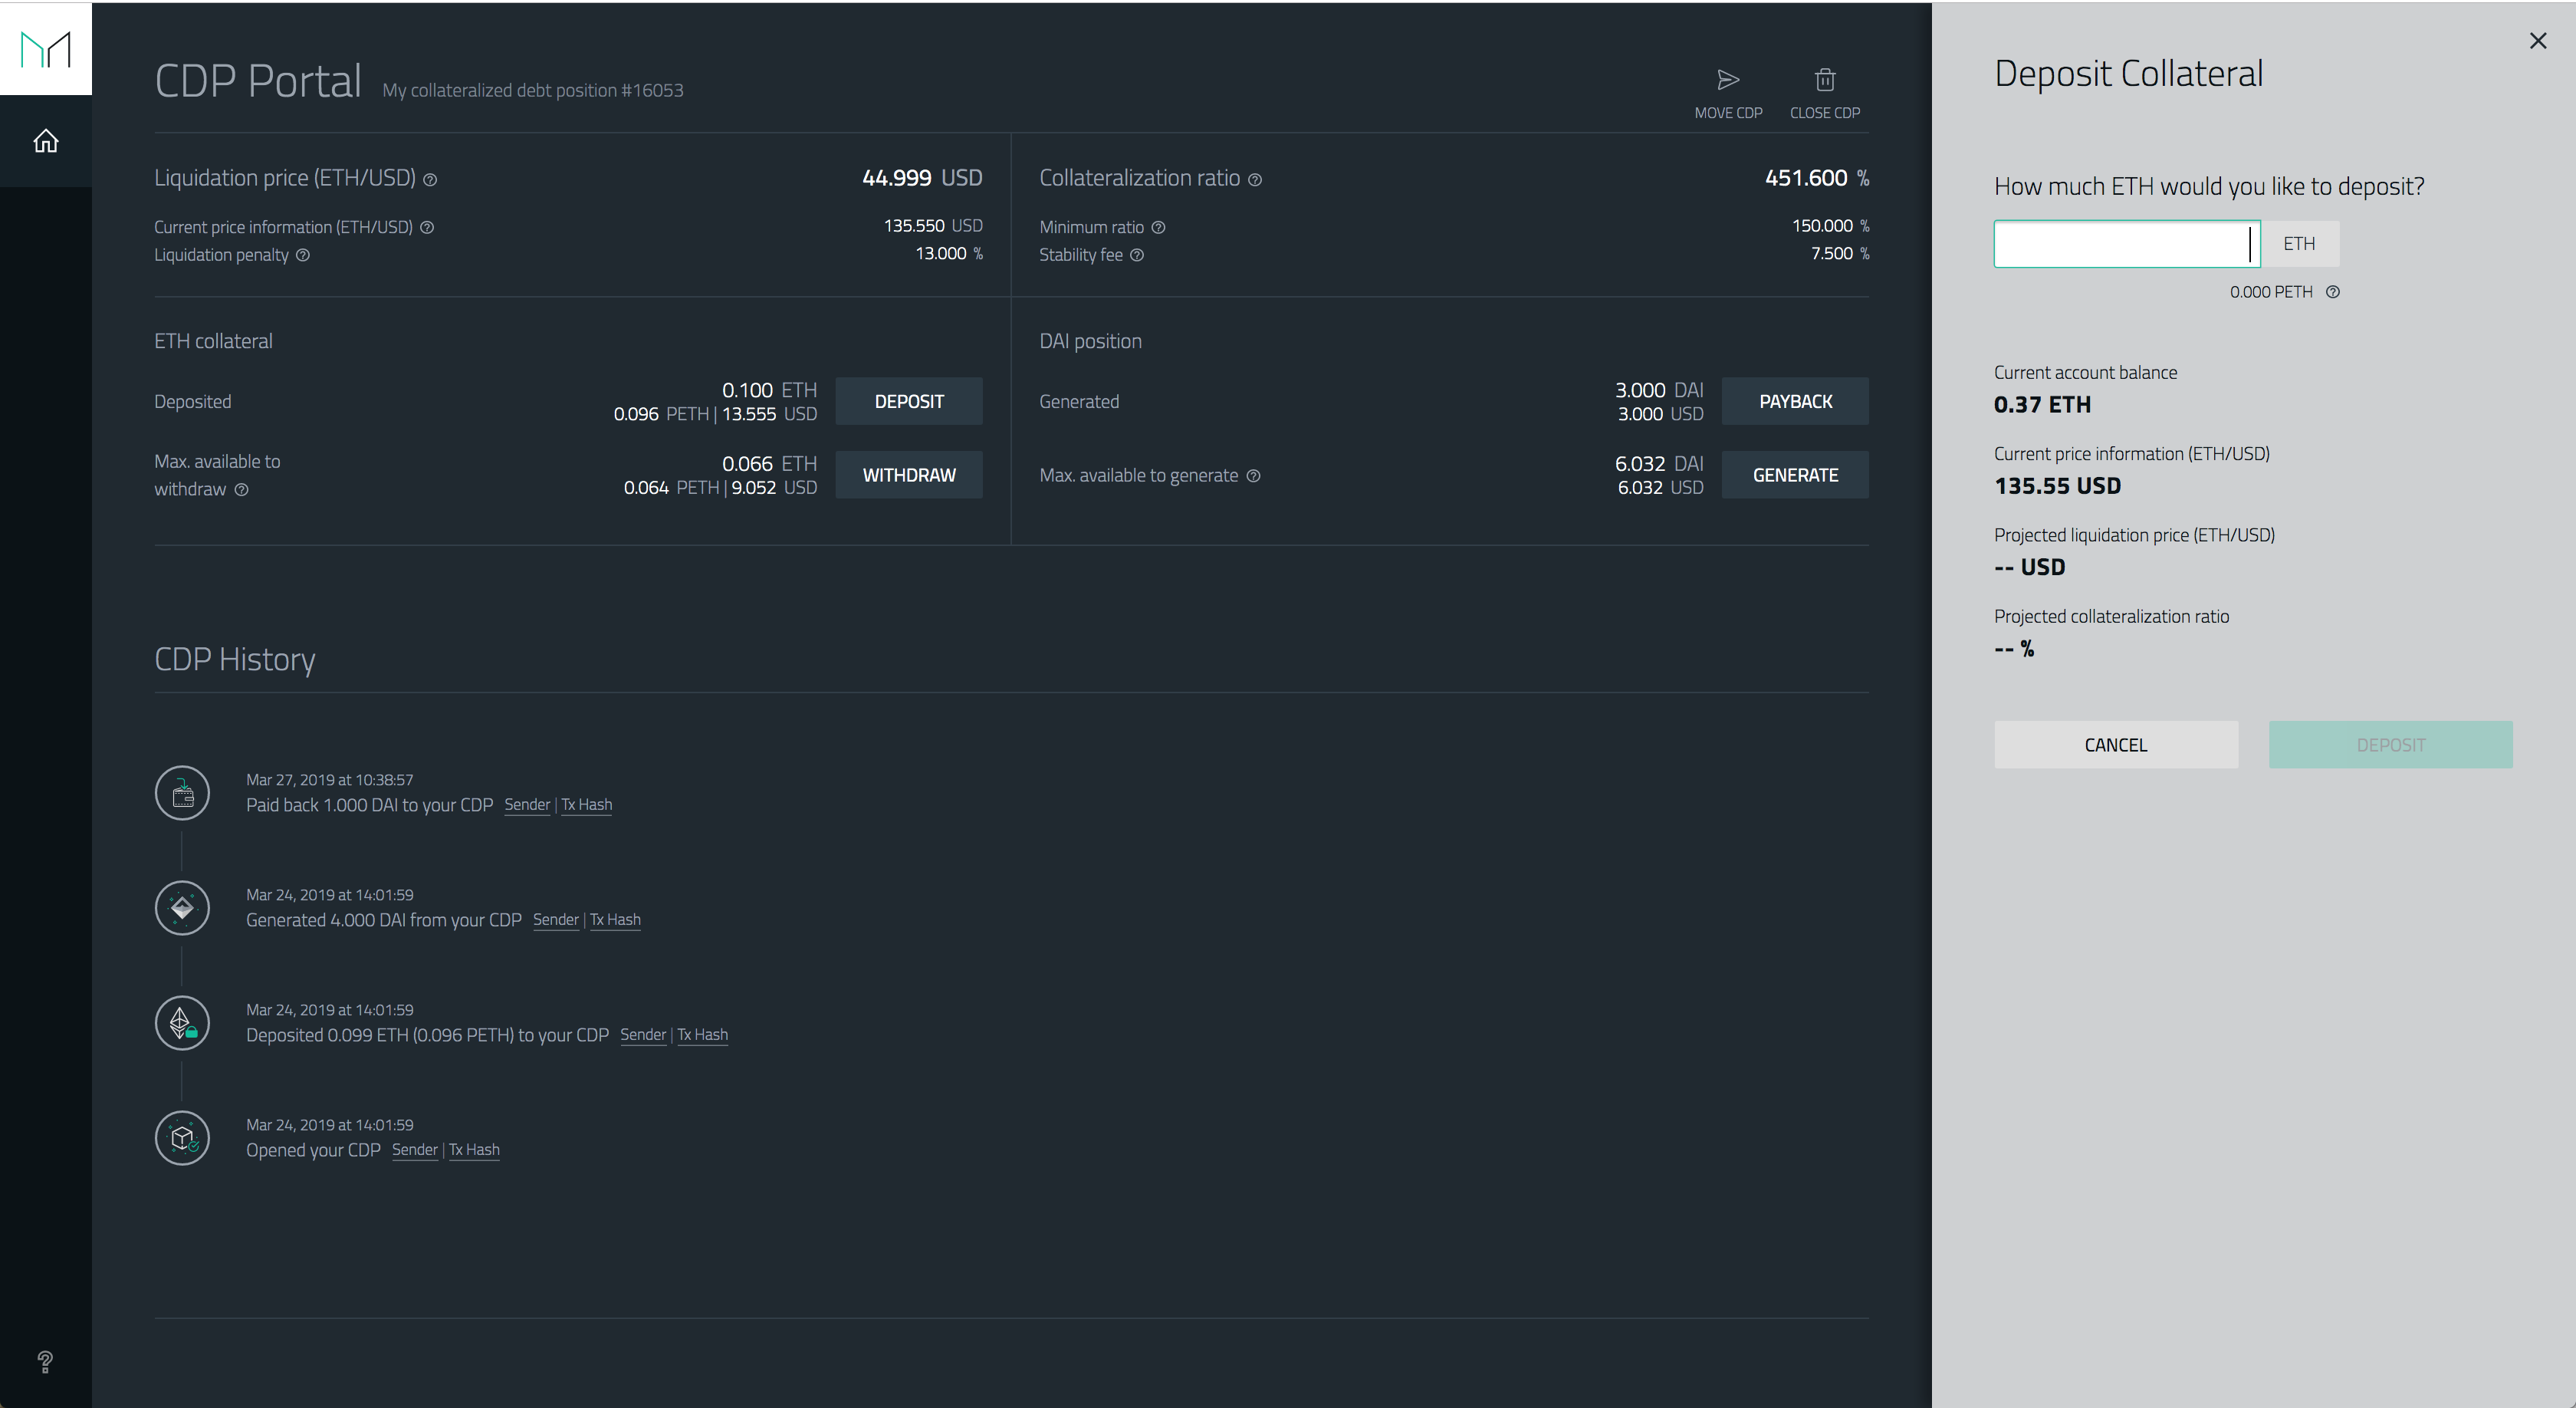Show Collateralization ratio info icon
Image resolution: width=2576 pixels, height=1408 pixels.
click(1255, 180)
